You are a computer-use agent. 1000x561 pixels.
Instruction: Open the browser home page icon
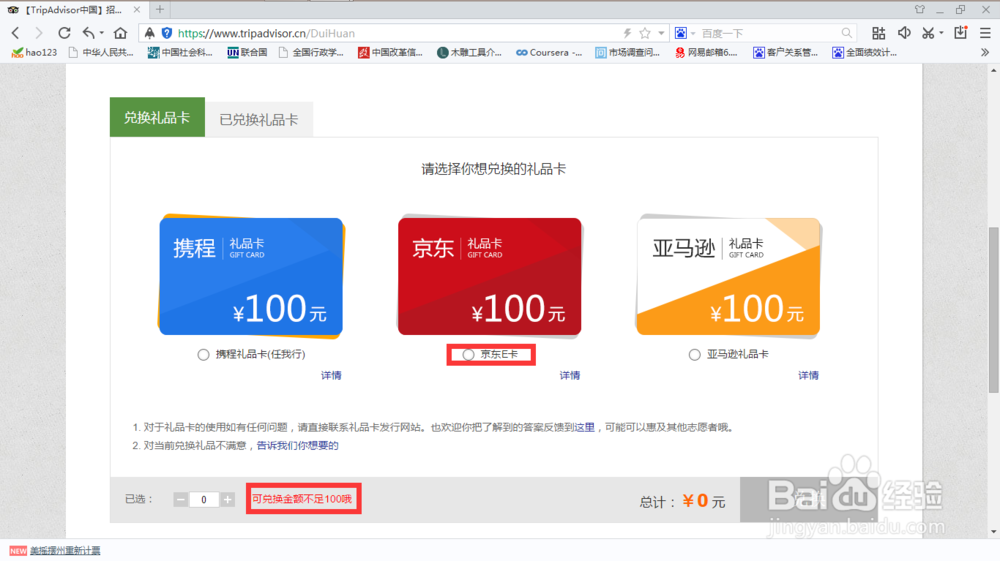click(x=120, y=33)
